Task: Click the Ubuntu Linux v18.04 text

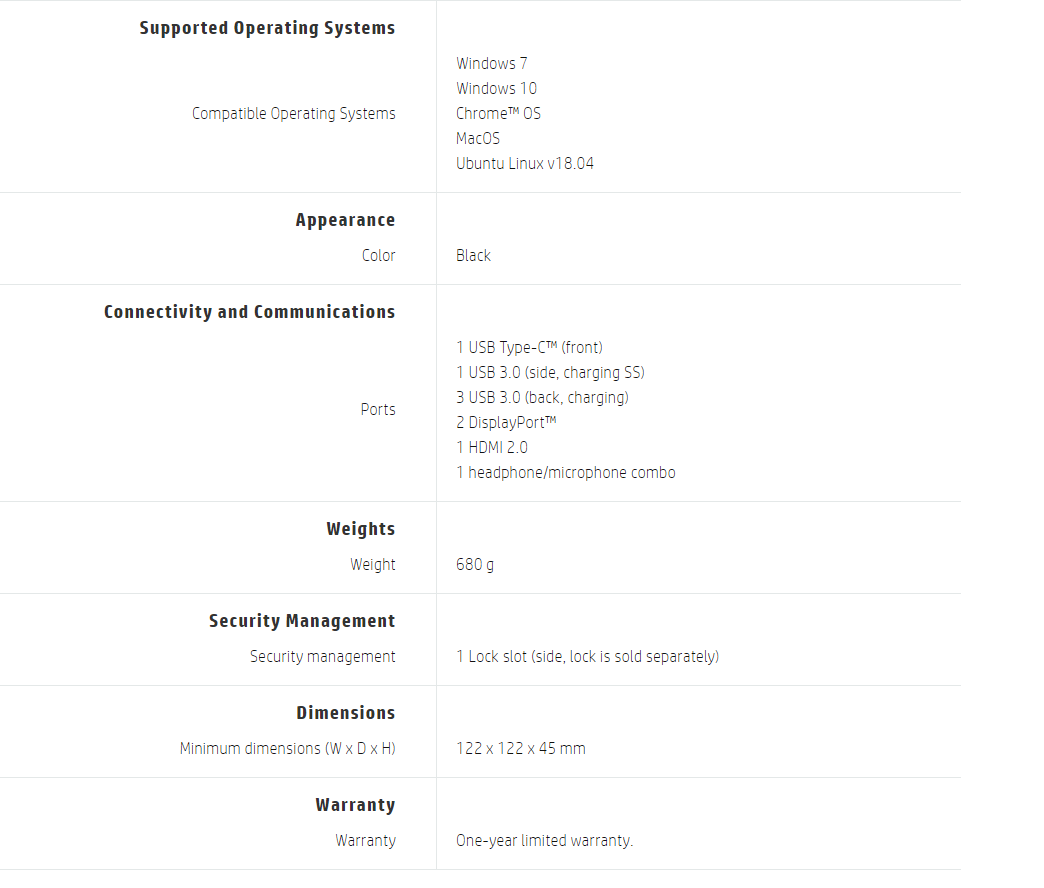Action: click(x=525, y=164)
